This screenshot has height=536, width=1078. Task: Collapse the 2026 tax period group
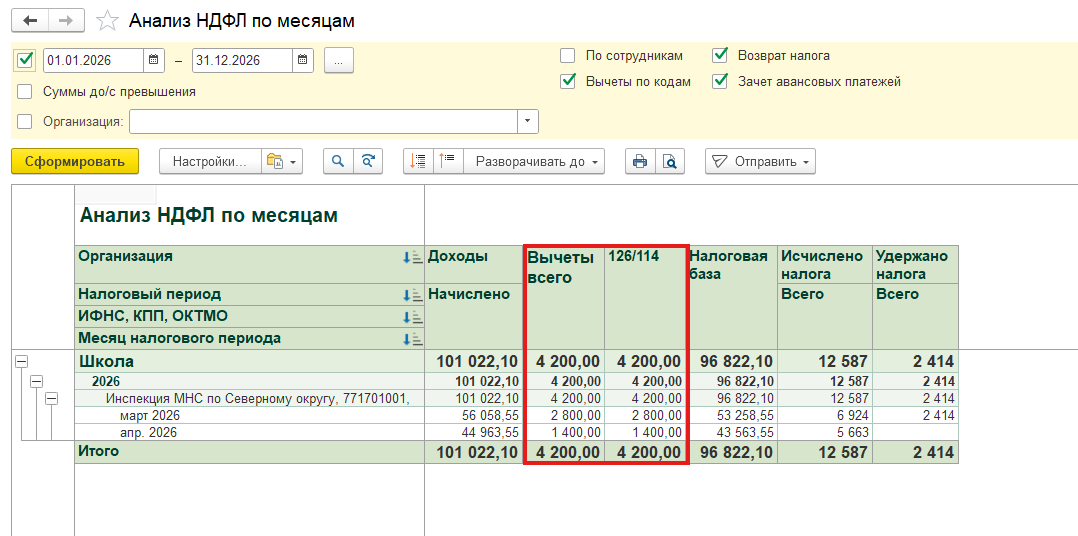click(36, 381)
